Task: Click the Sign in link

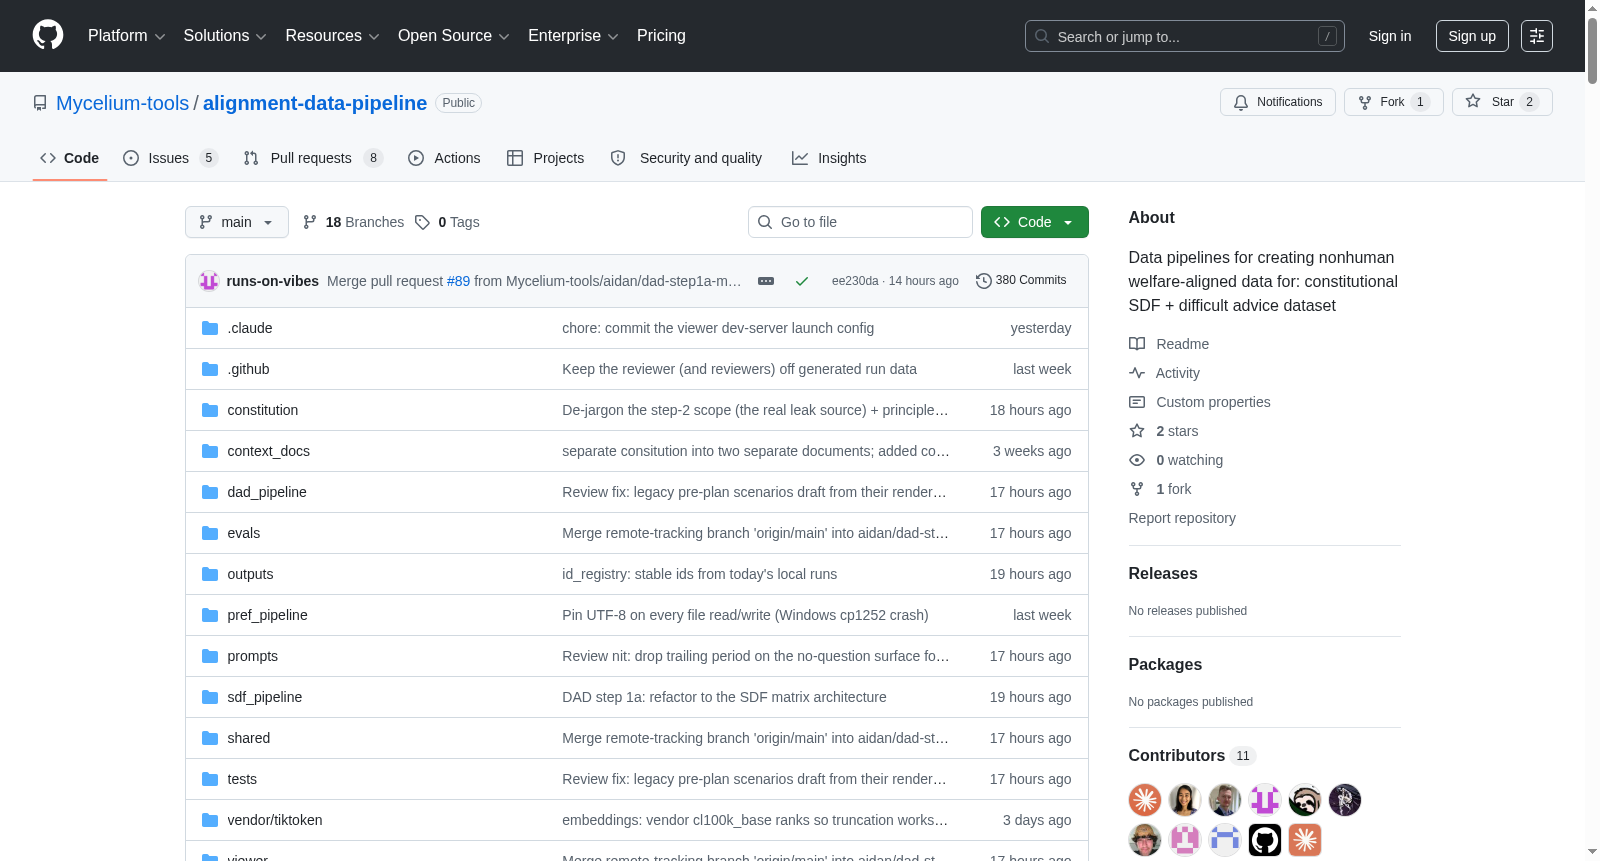Action: click(x=1390, y=36)
